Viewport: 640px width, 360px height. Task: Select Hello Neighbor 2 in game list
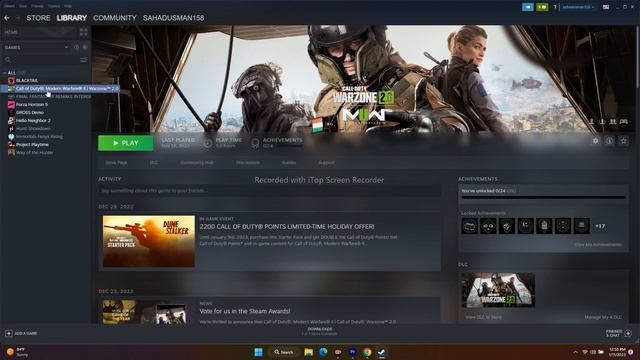tap(33, 120)
